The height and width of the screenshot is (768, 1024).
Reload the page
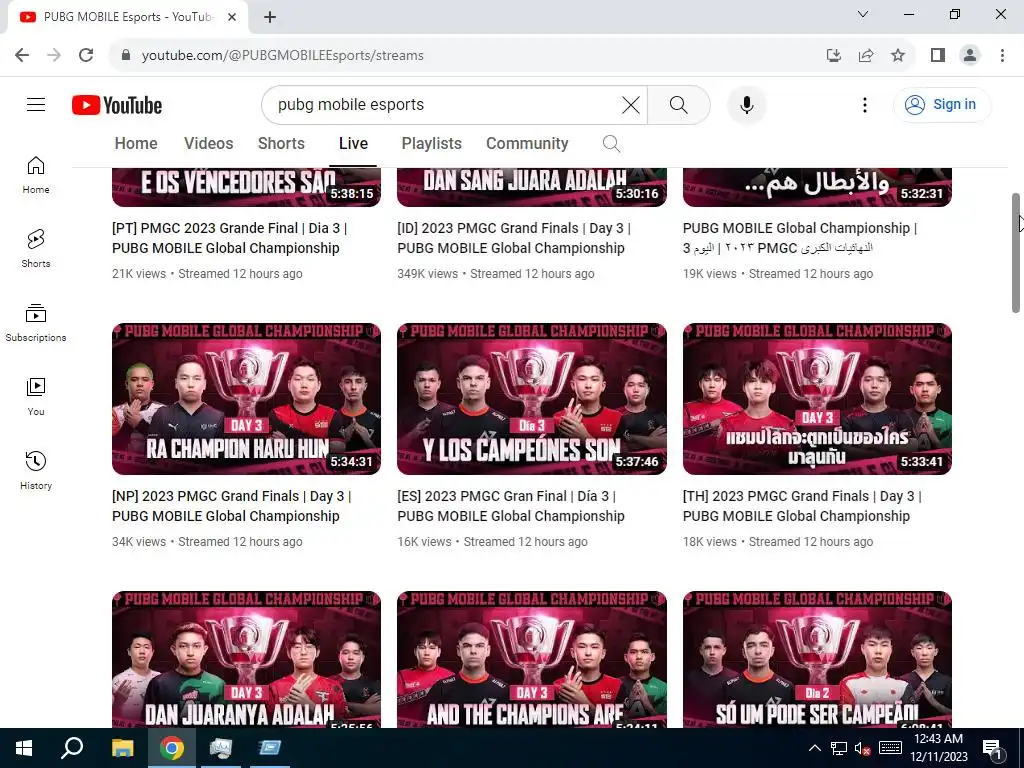coord(86,55)
